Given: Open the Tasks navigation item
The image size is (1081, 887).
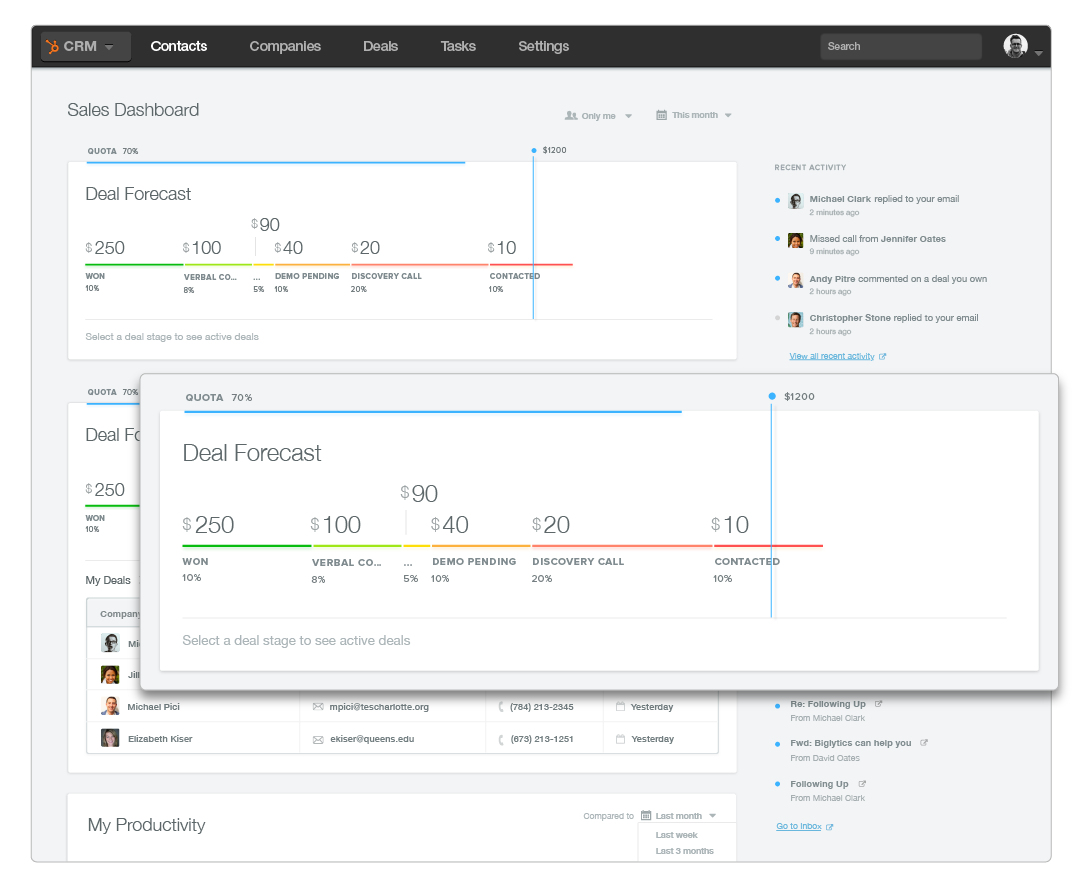Looking at the screenshot, I should pos(458,46).
